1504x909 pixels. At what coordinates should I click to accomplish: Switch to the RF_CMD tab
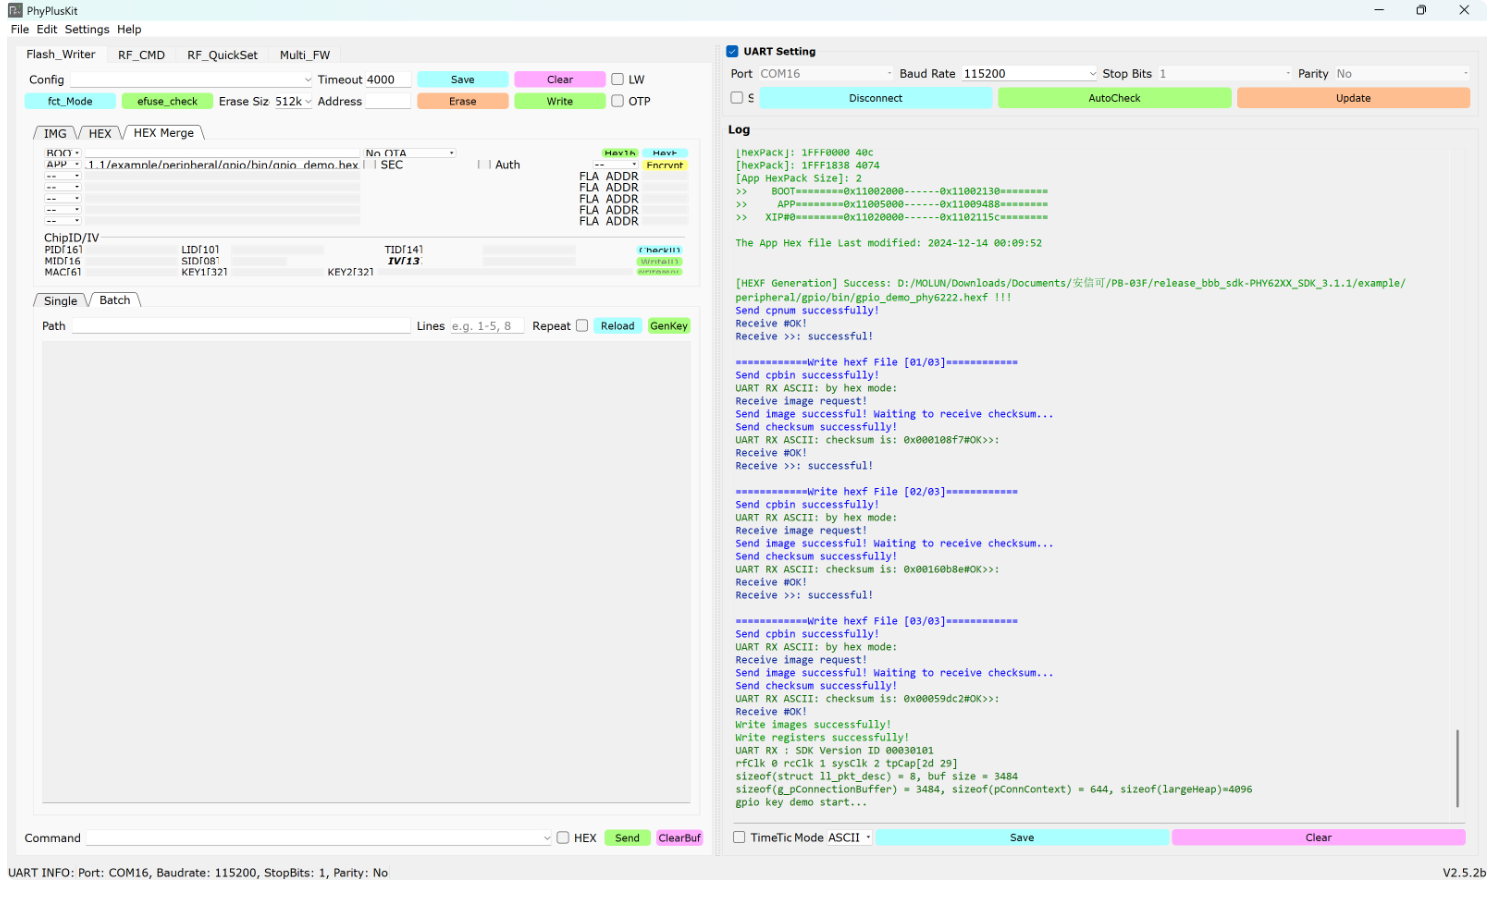[x=141, y=55]
